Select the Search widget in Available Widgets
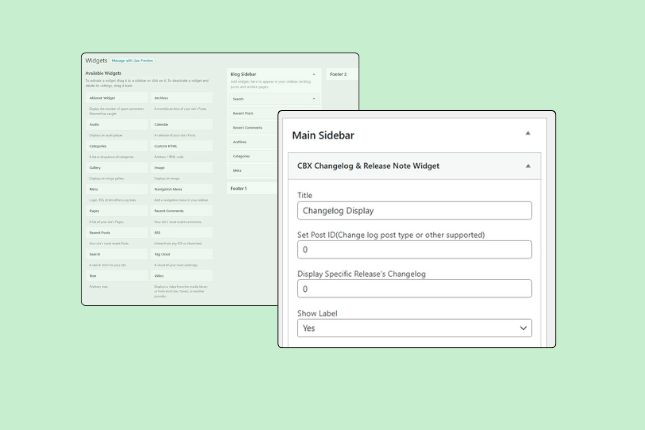 tap(117, 254)
